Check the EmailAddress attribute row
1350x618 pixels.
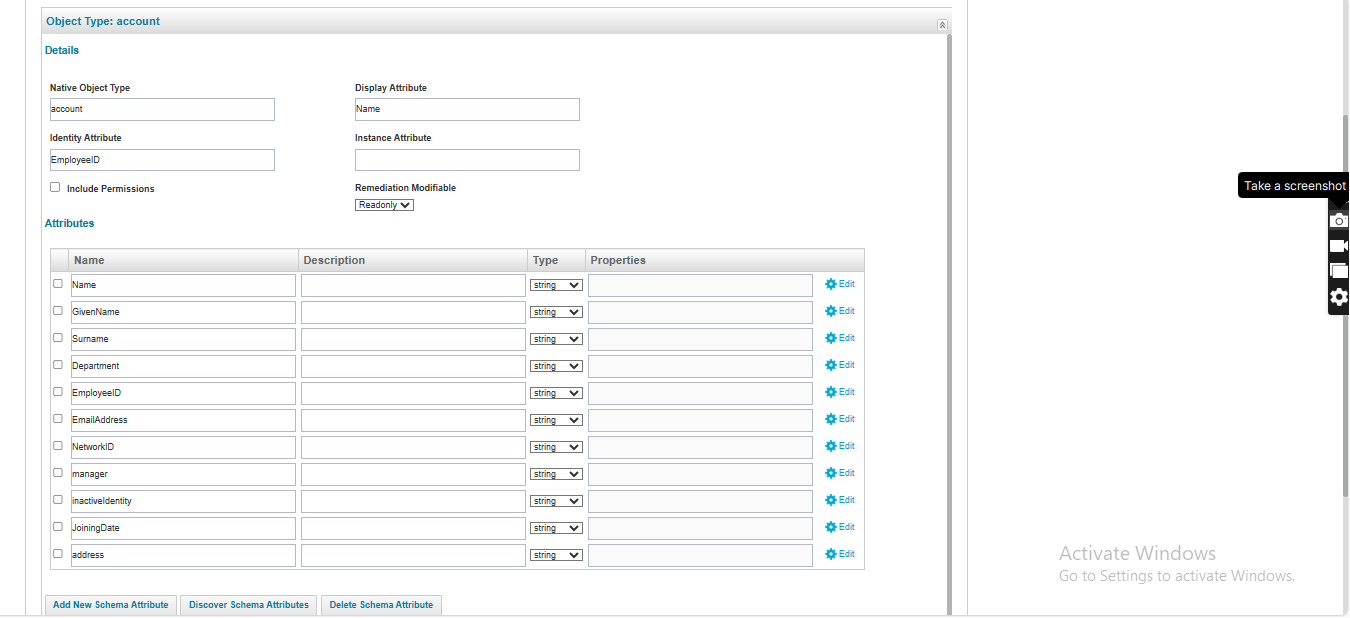(x=58, y=419)
